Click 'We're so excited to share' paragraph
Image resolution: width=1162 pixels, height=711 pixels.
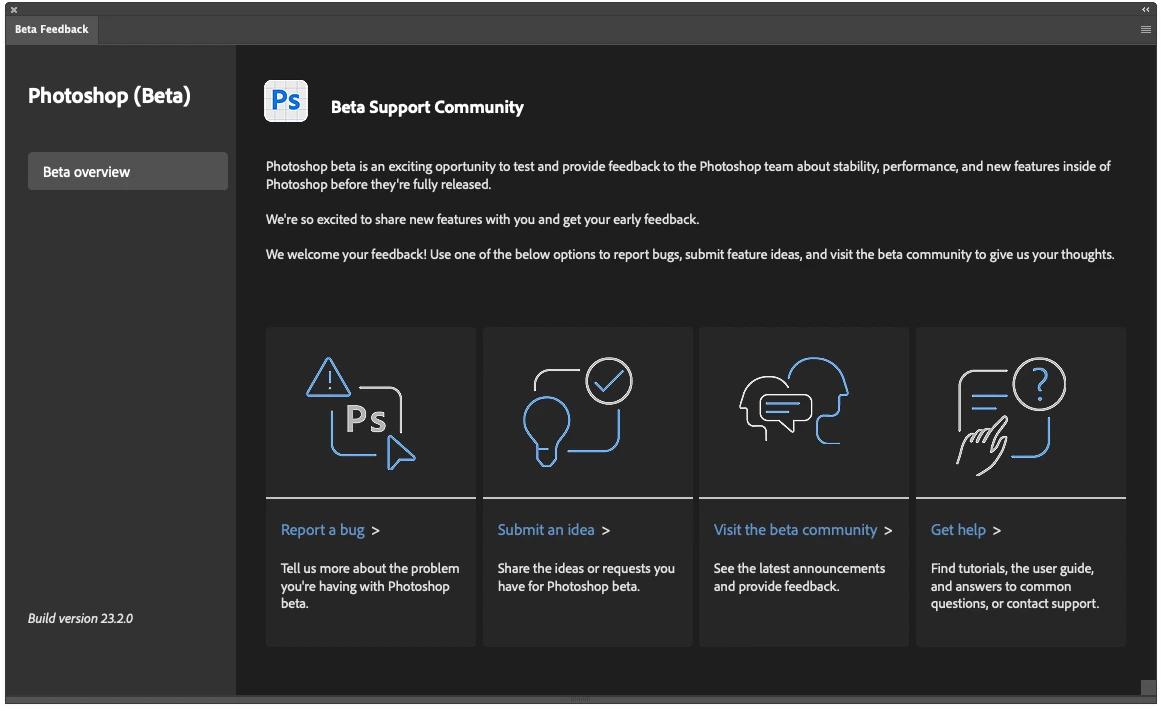(x=482, y=219)
